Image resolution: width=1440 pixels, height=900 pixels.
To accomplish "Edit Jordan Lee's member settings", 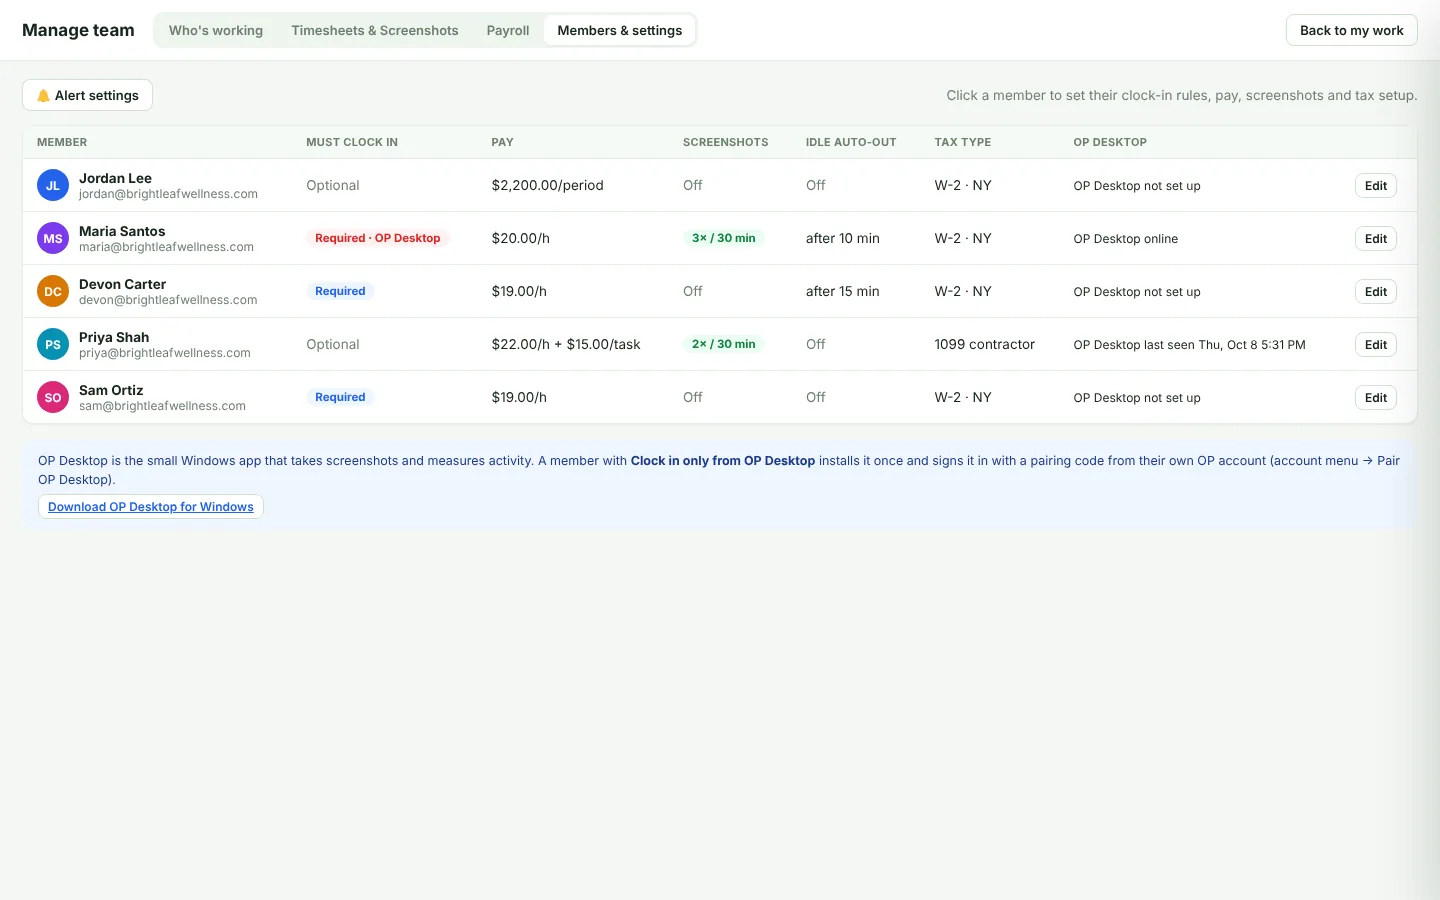I will (1376, 185).
